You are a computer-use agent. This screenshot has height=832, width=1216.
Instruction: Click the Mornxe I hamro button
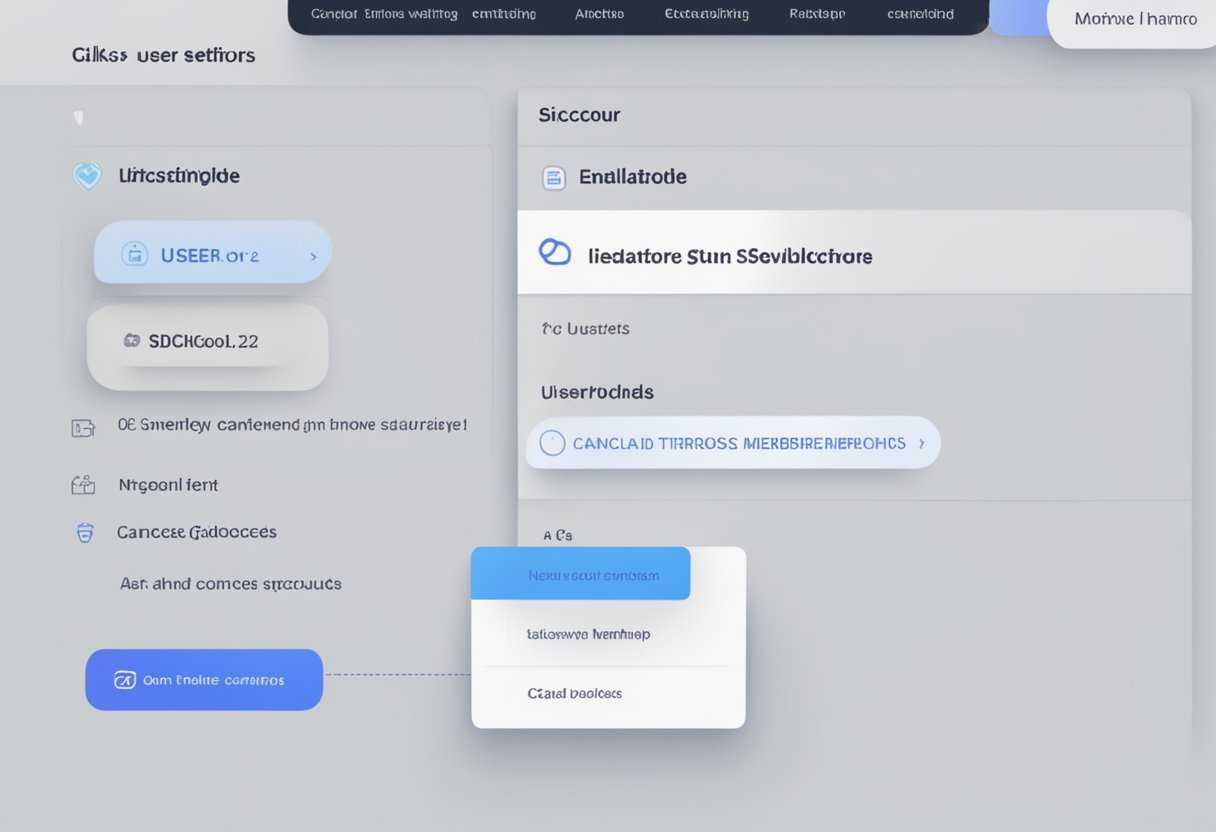(x=1135, y=19)
